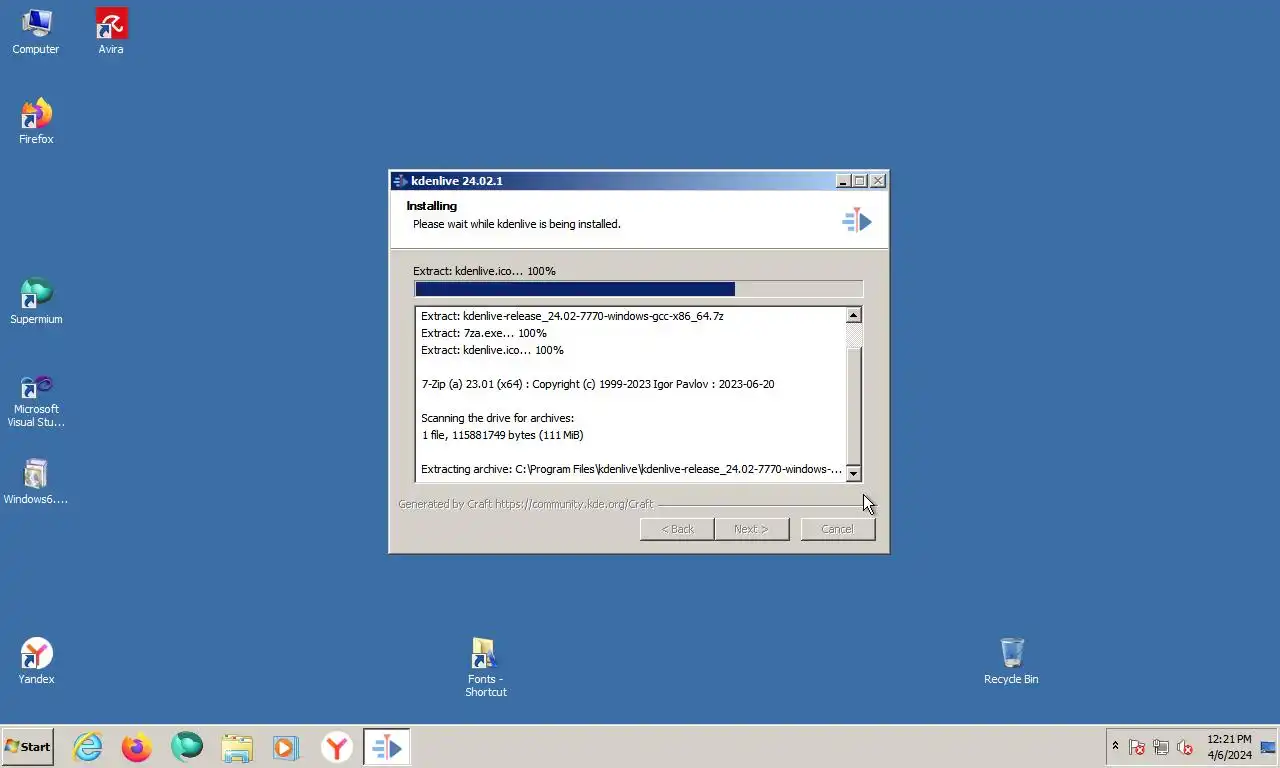Minimize the kdenlive installer window

coord(843,181)
